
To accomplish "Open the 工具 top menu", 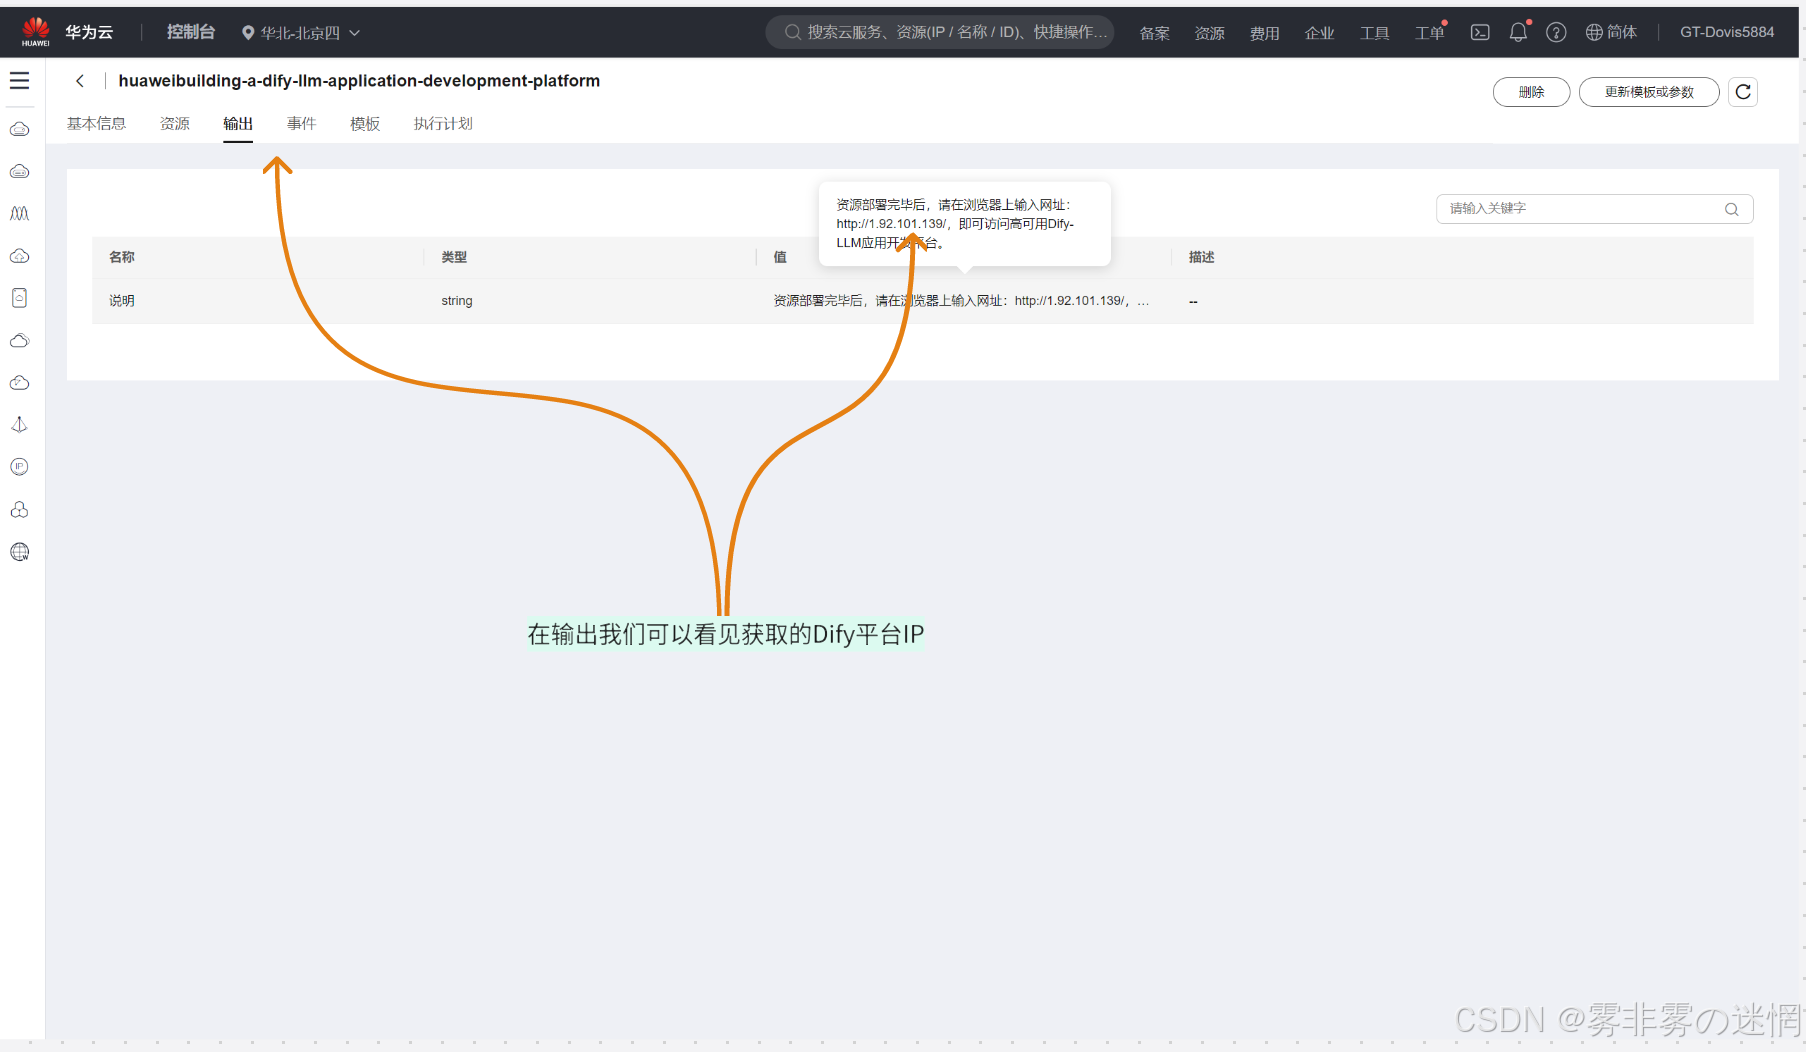I will [1374, 33].
